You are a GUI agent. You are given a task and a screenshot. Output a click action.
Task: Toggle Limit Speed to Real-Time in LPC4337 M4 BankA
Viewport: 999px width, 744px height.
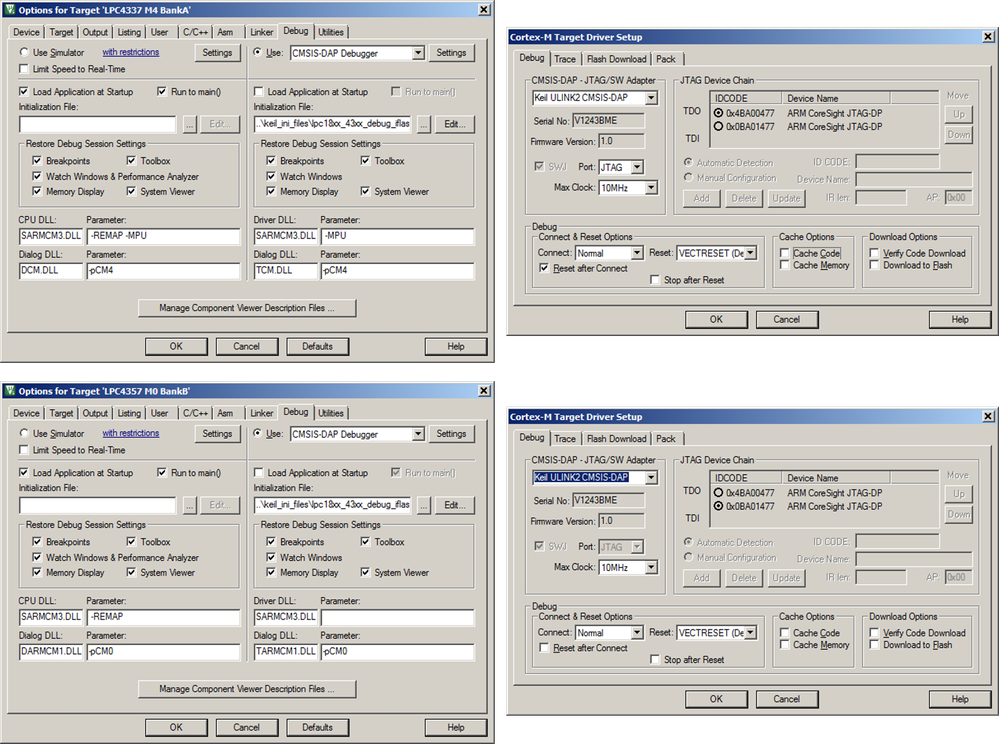[x=24, y=69]
